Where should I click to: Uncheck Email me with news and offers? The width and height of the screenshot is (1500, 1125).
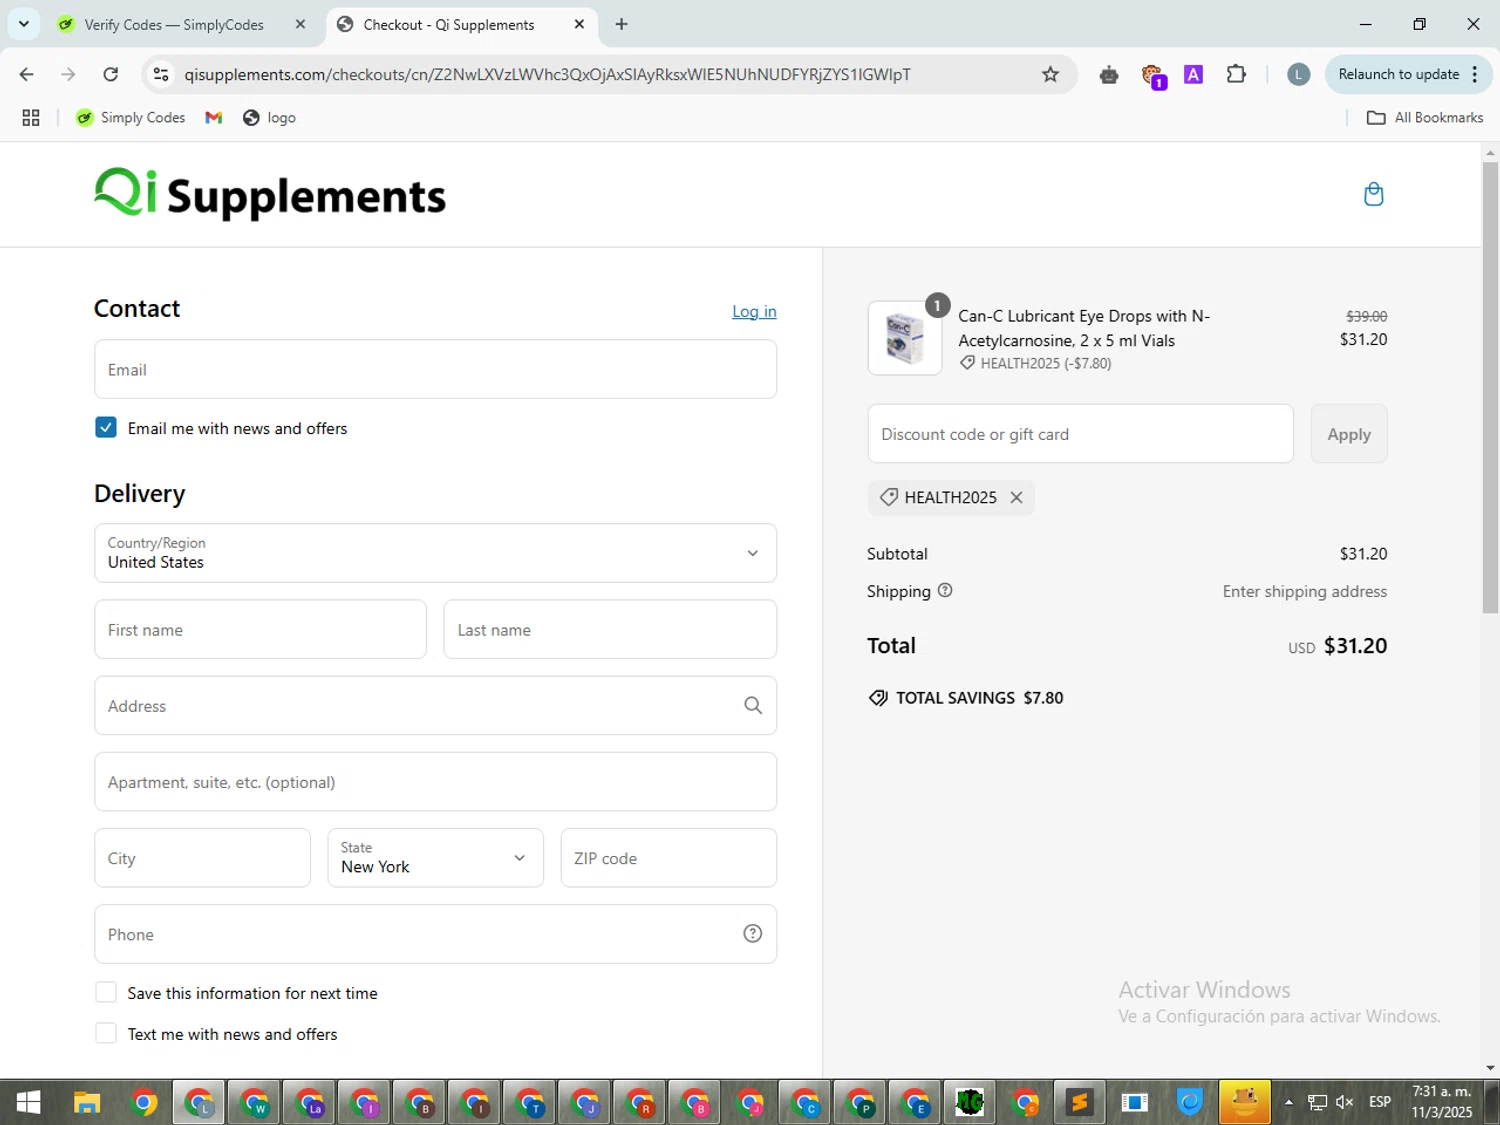point(106,428)
